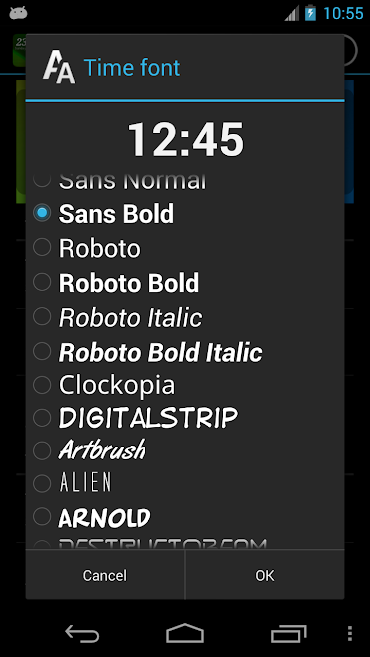The image size is (370, 657).
Task: Tap the signal strength status icon
Action: (x=292, y=13)
